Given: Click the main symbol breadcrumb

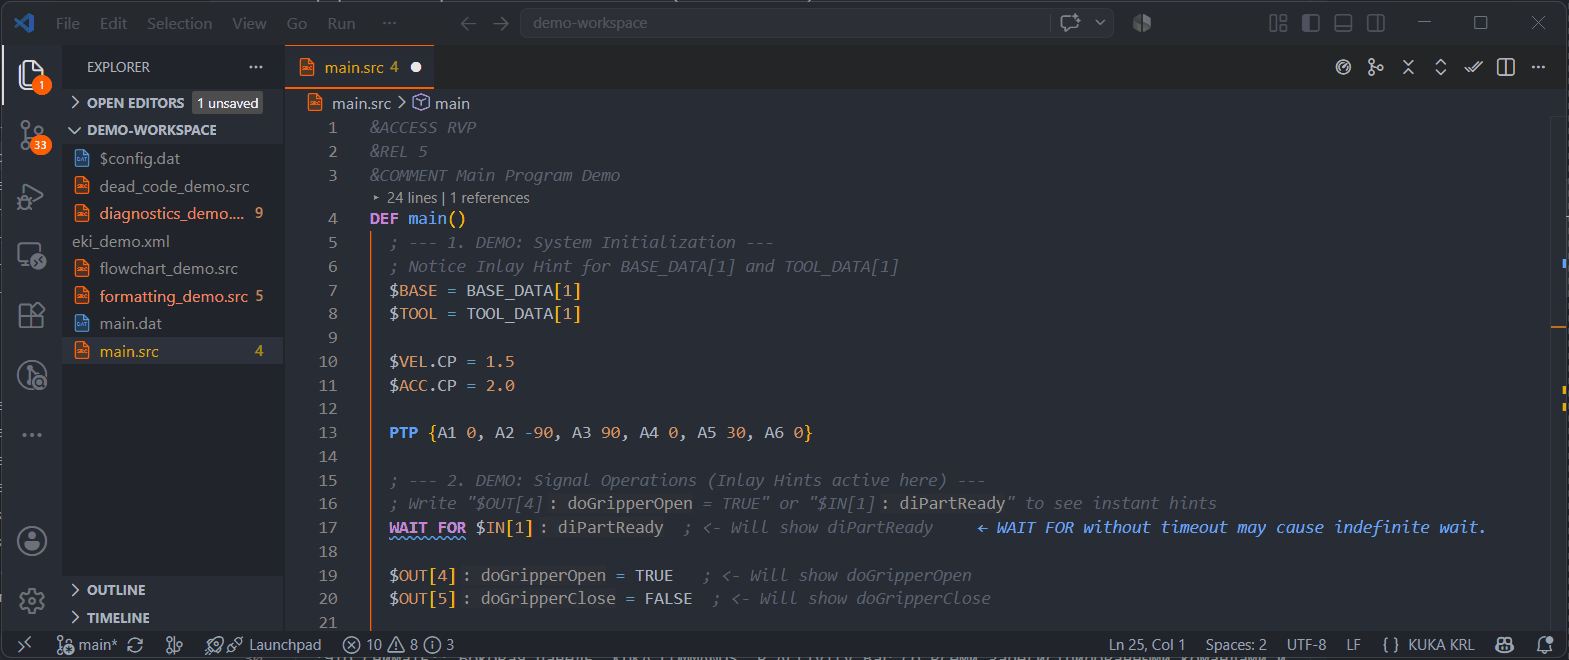Looking at the screenshot, I should [x=442, y=103].
